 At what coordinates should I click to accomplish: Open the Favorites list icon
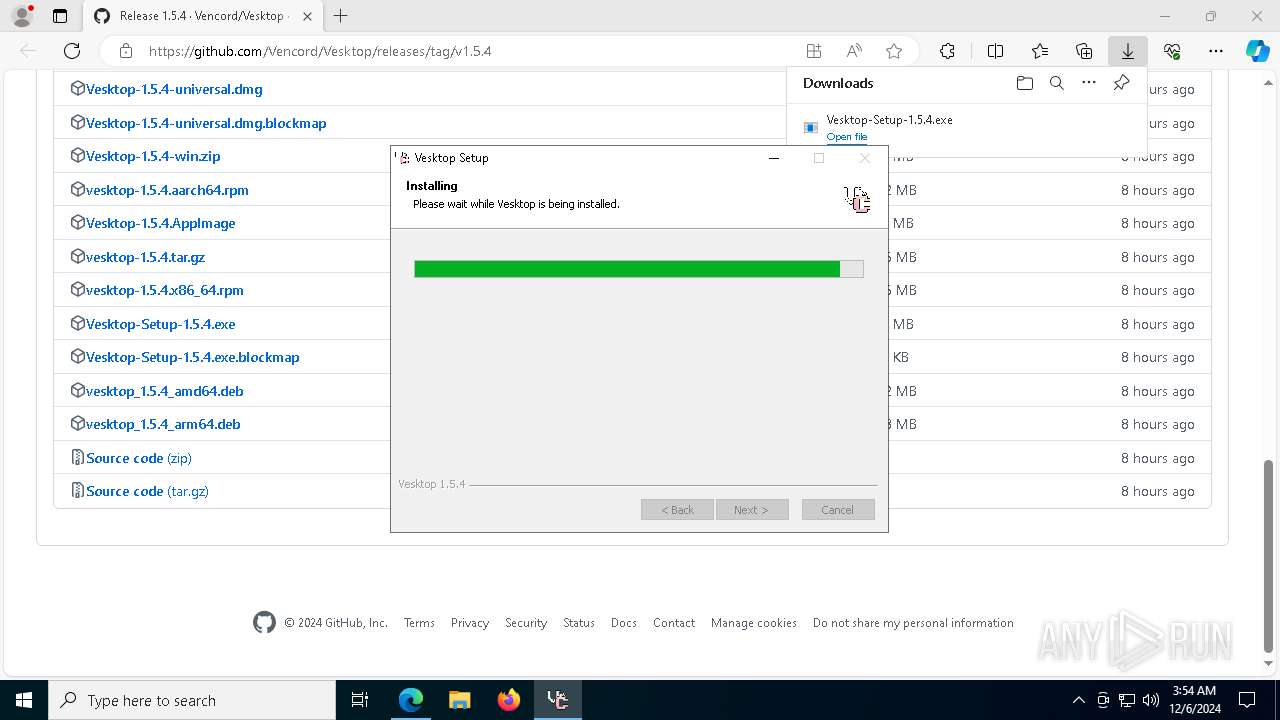click(x=1040, y=51)
